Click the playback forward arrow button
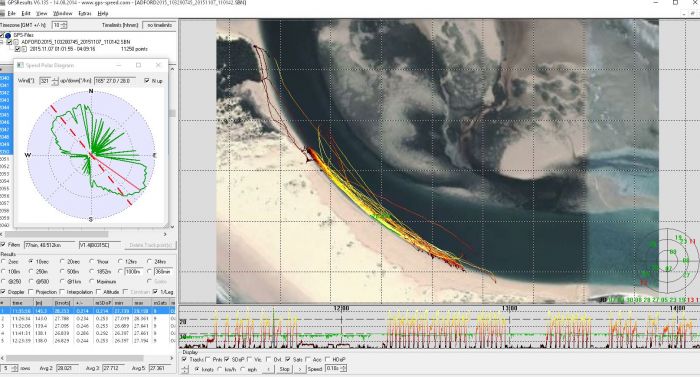This screenshot has width=700, height=377. pos(300,369)
